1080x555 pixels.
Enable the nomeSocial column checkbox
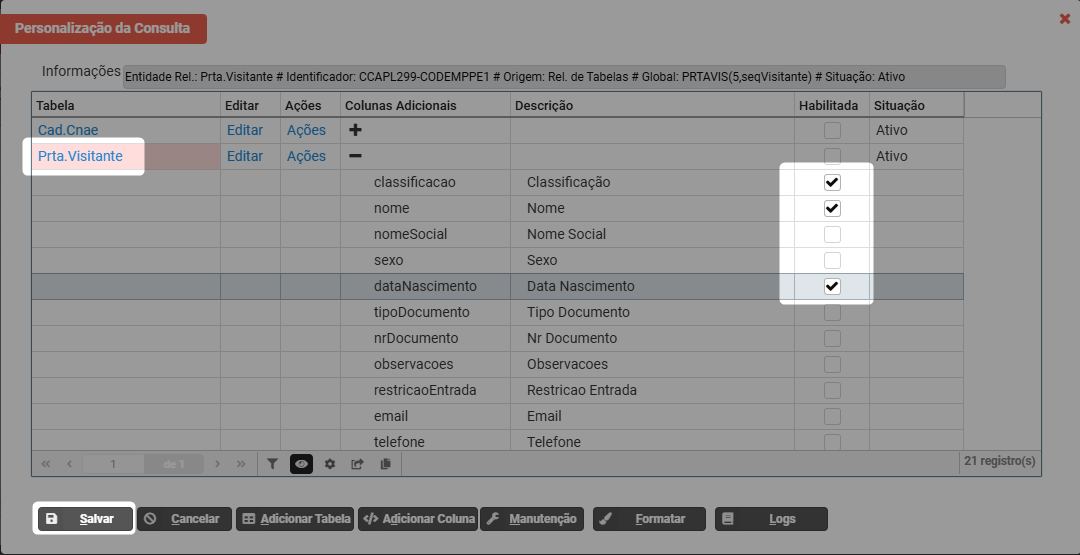click(x=832, y=235)
